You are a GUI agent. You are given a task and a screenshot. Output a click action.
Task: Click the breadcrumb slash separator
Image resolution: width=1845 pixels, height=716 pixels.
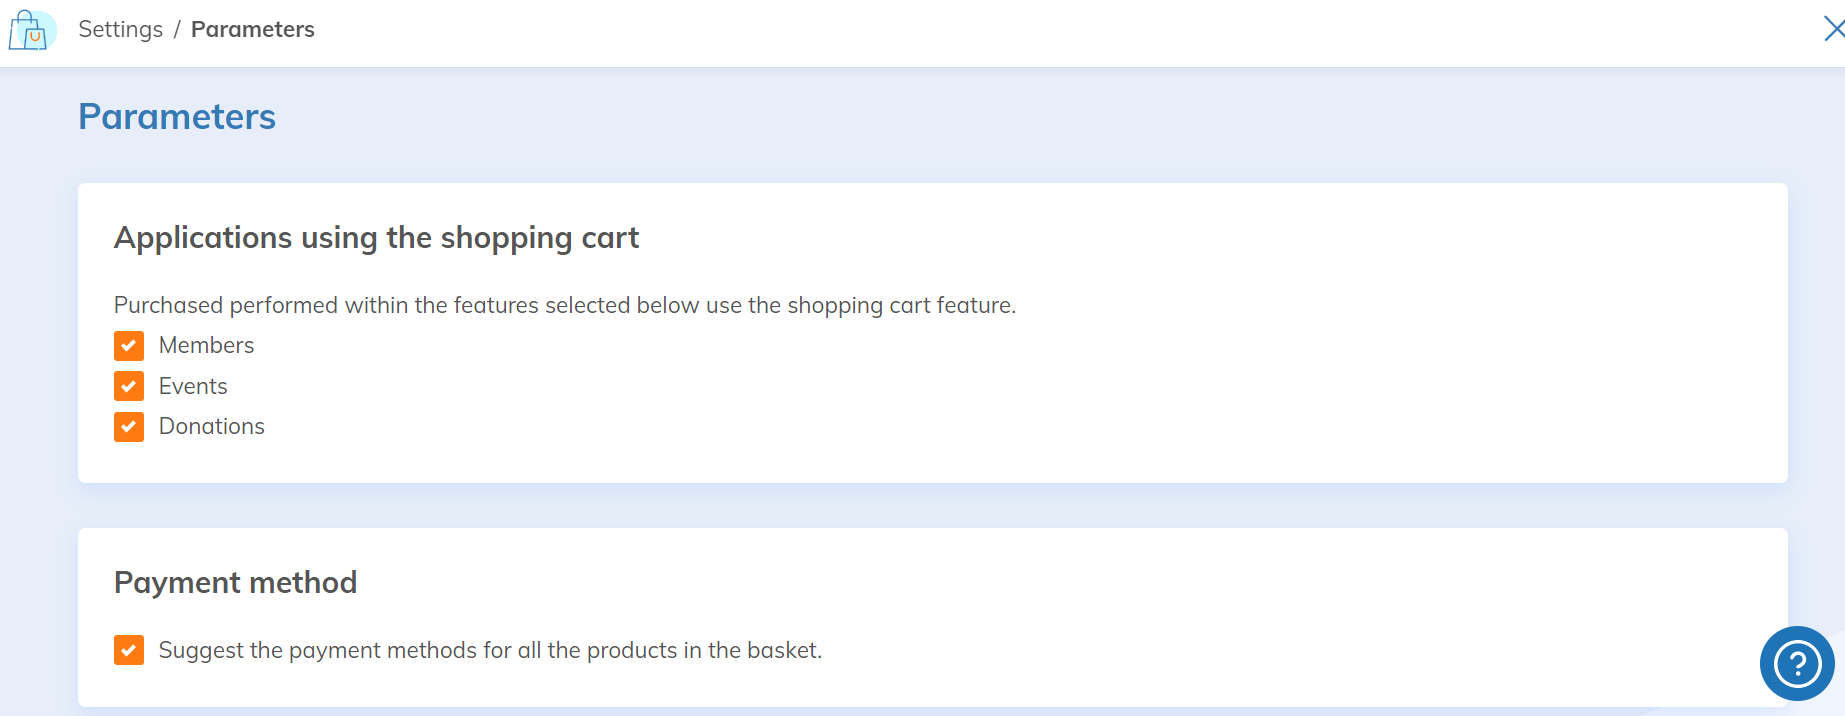click(x=177, y=29)
